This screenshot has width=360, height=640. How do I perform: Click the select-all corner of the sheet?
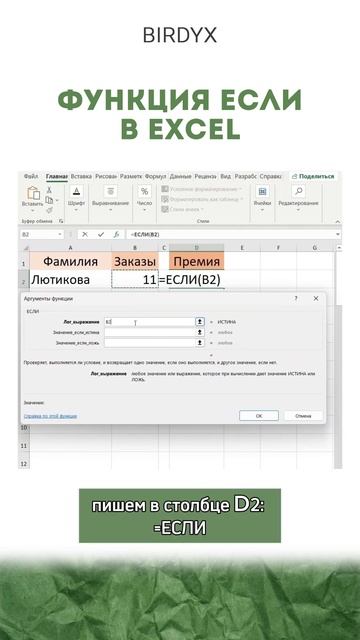25,248
